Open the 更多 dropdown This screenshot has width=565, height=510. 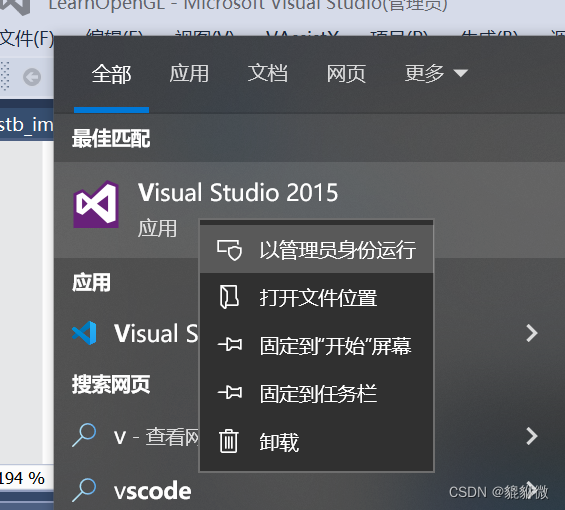[436, 73]
